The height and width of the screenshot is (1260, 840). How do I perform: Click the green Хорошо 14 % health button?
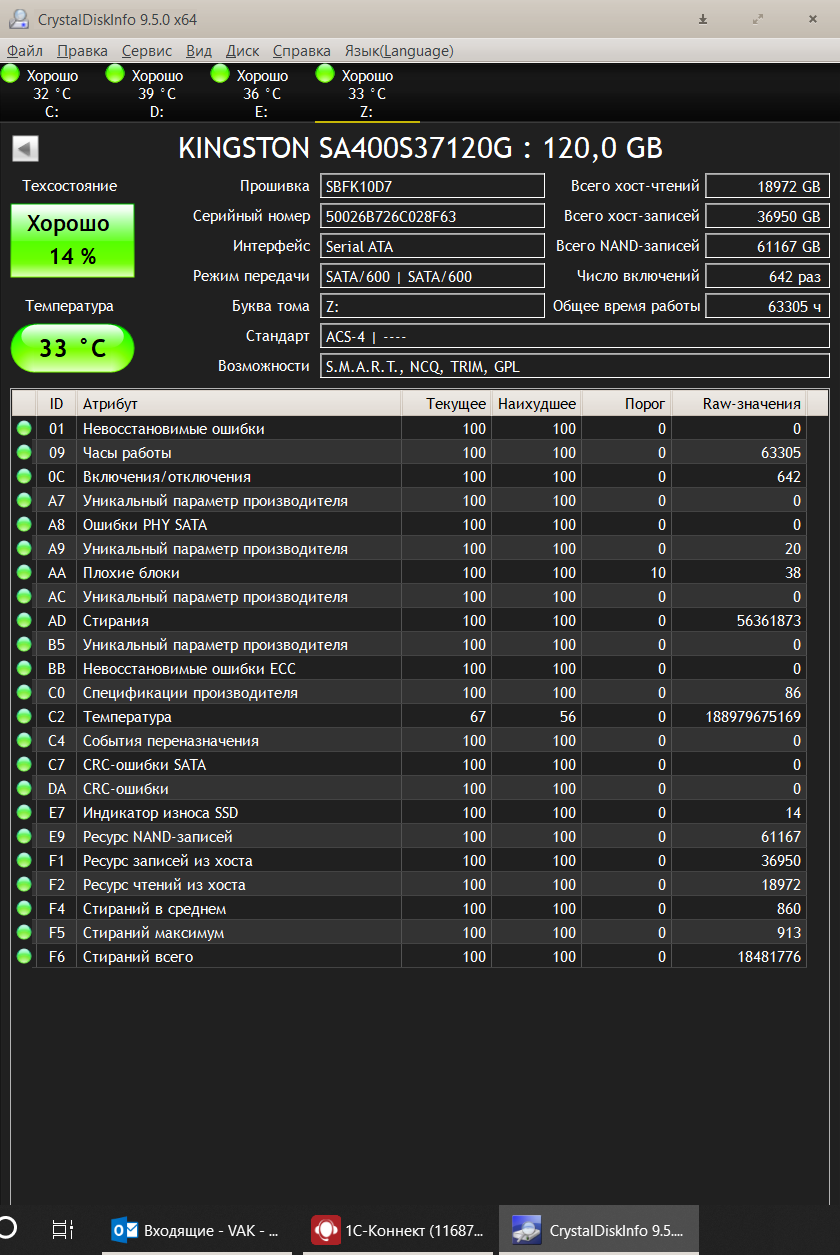[x=72, y=240]
